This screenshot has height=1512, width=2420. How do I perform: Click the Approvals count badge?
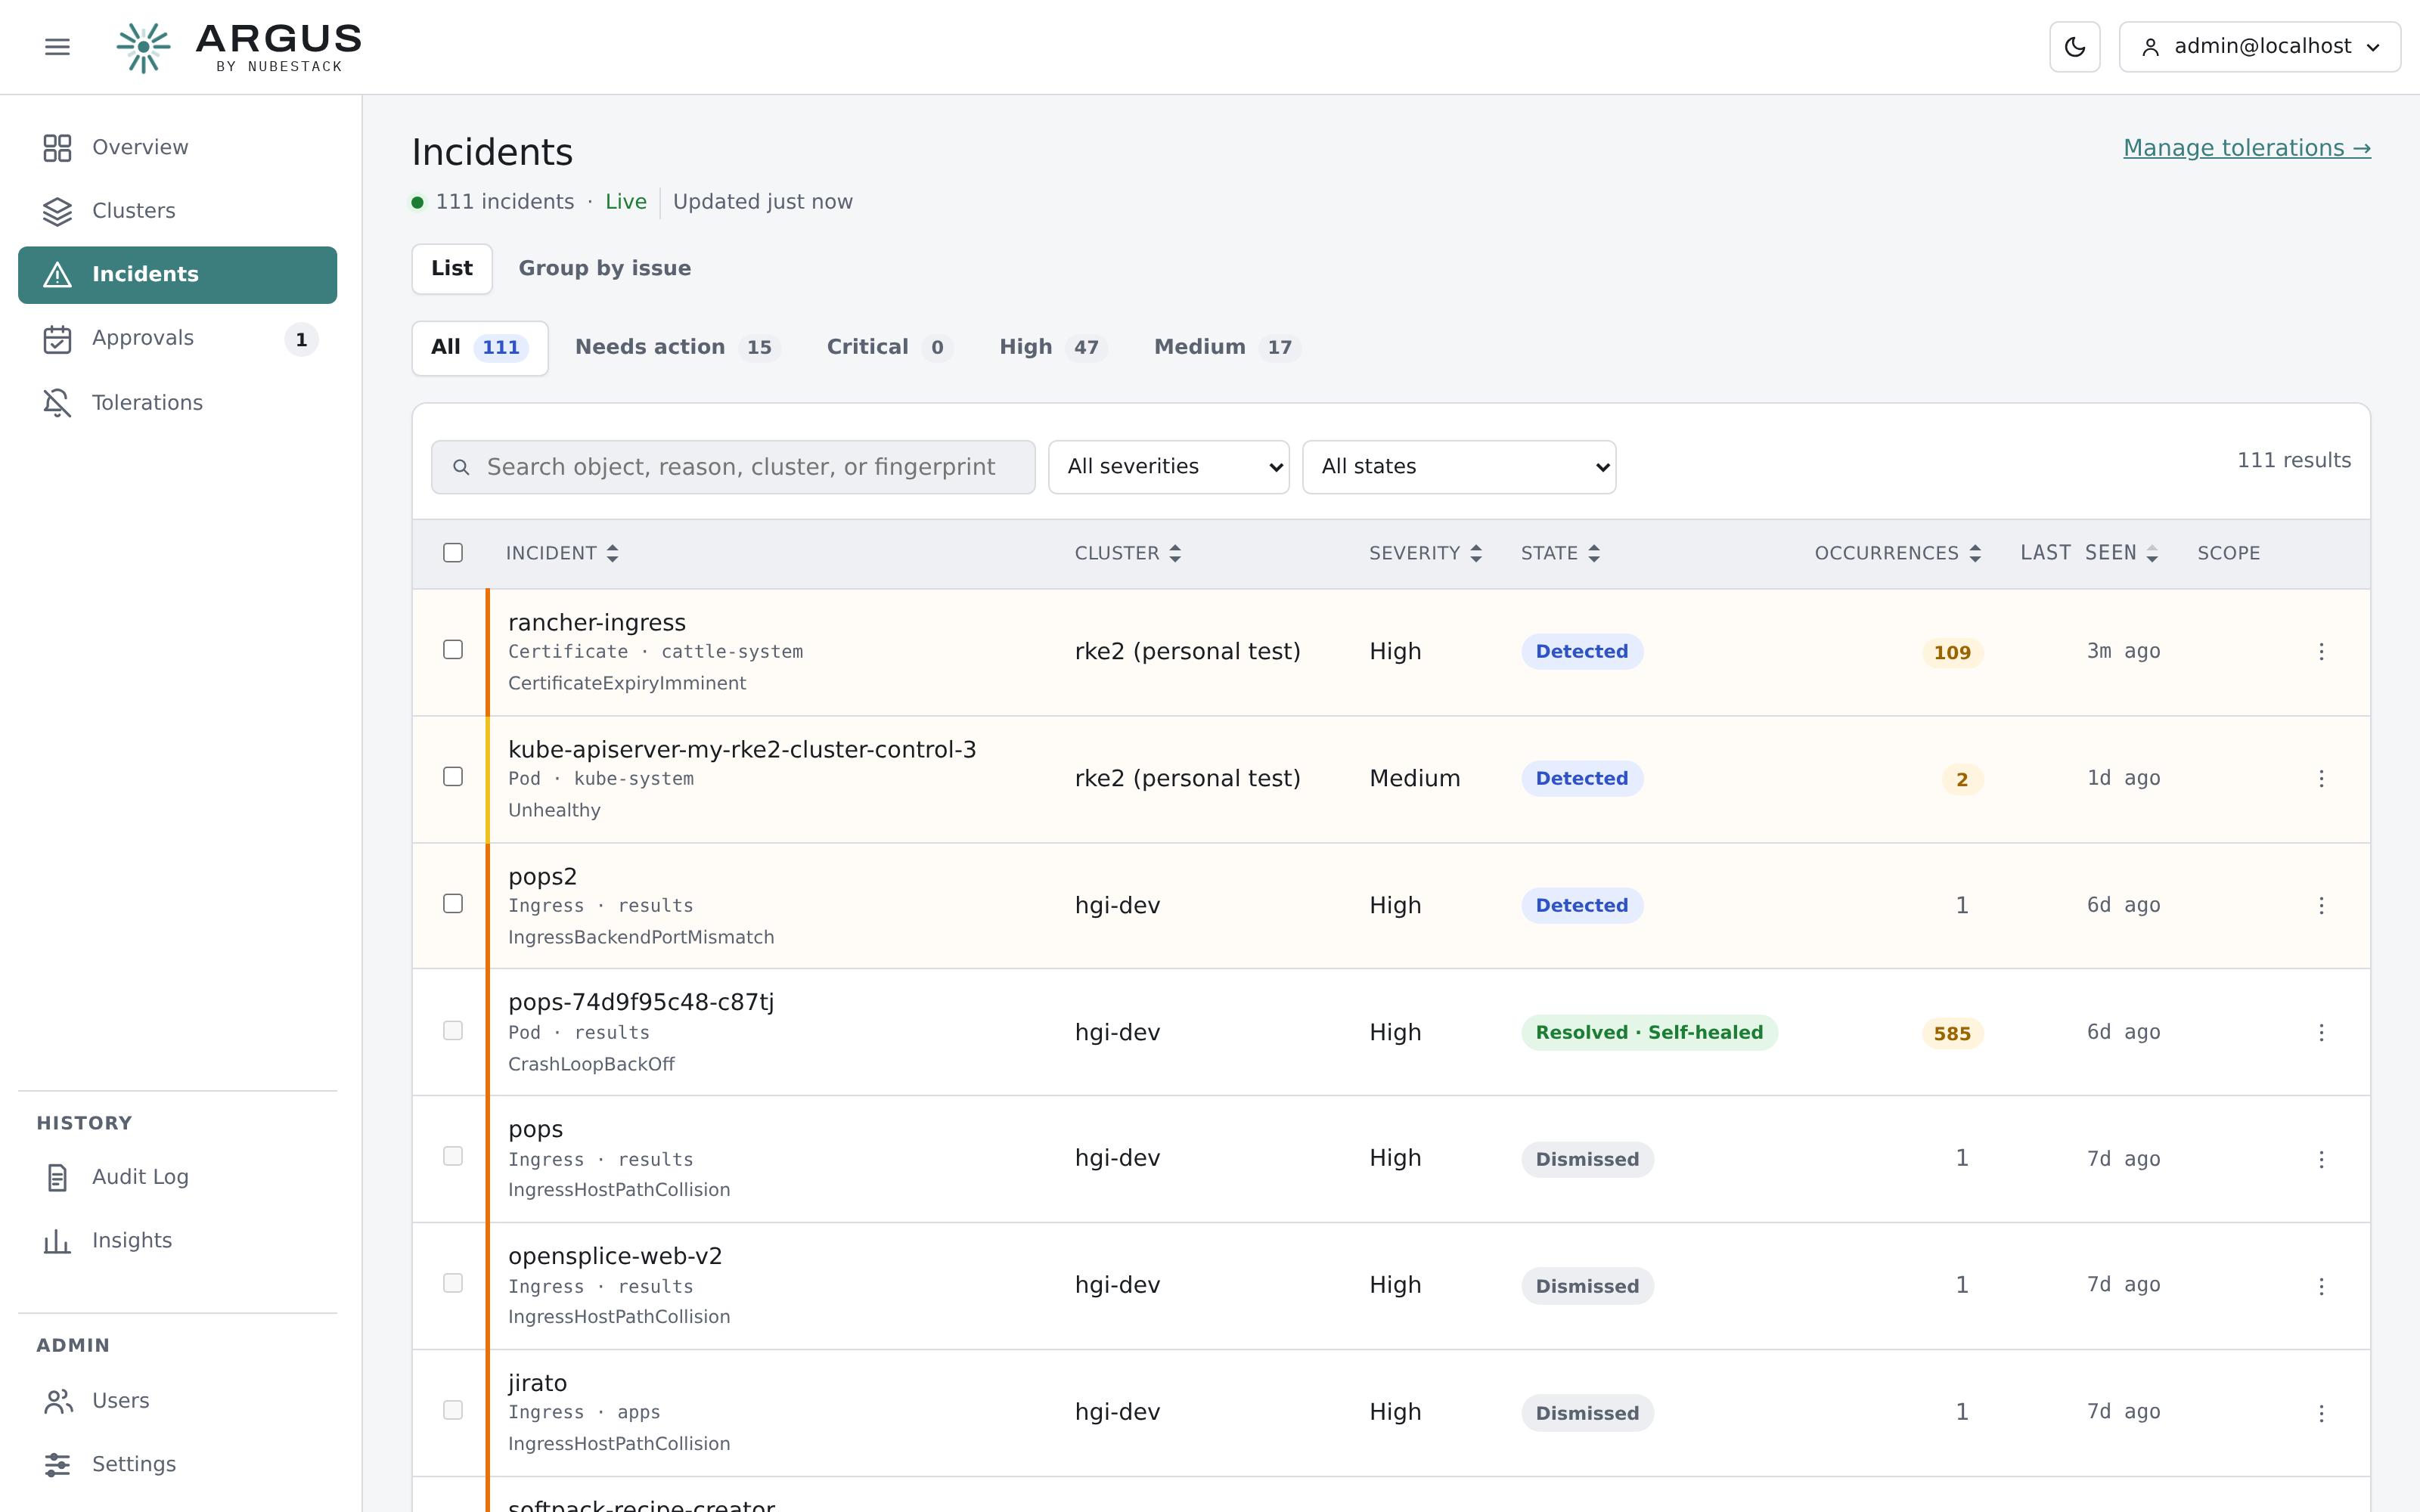click(x=301, y=340)
